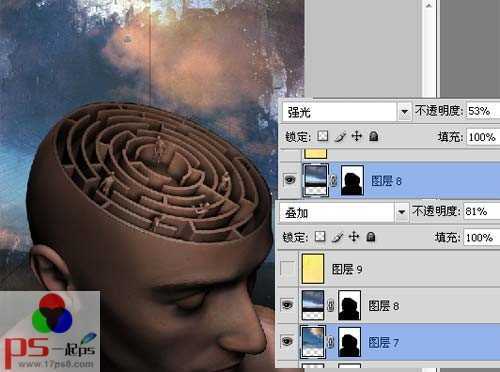
Task: Click the 不透明度 label beside 53%
Action: tap(439, 111)
